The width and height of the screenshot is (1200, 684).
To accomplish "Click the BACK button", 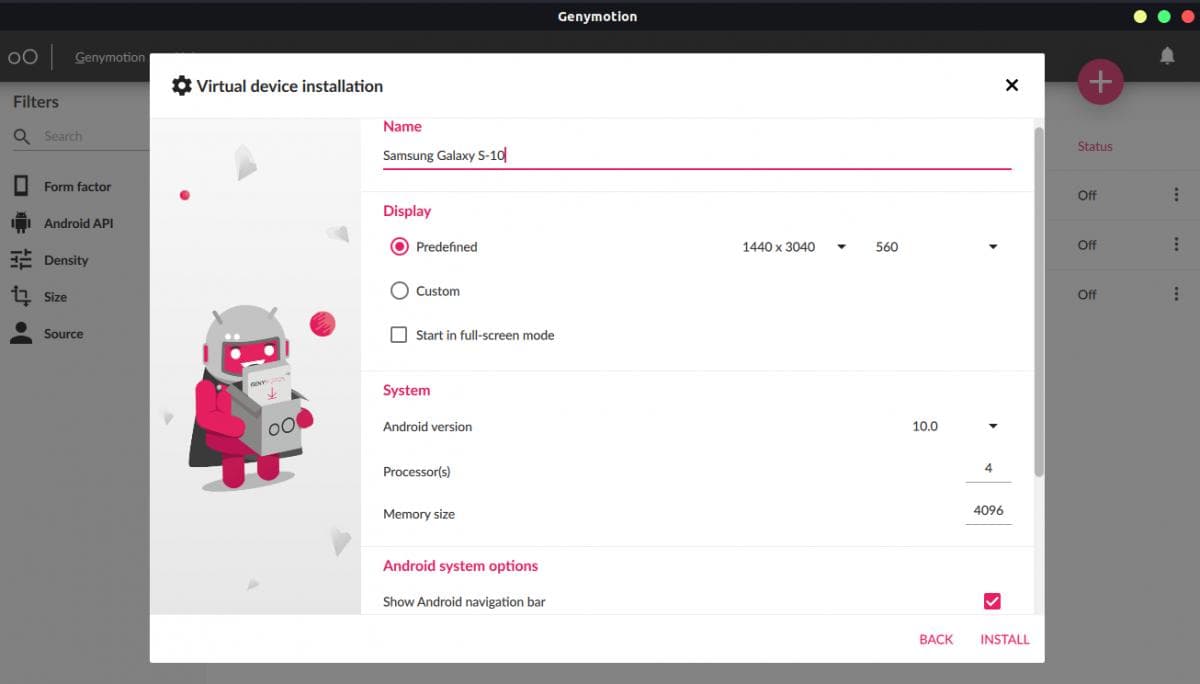I will [936, 639].
